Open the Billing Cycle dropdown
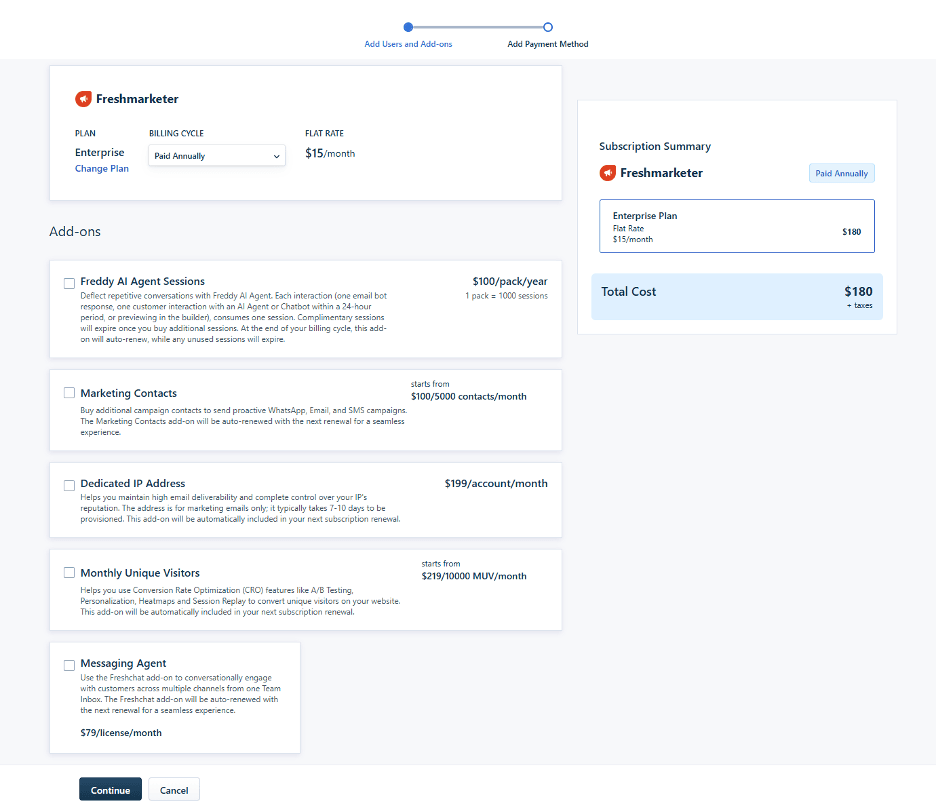Screen dimensions: 936x810 tap(216, 156)
